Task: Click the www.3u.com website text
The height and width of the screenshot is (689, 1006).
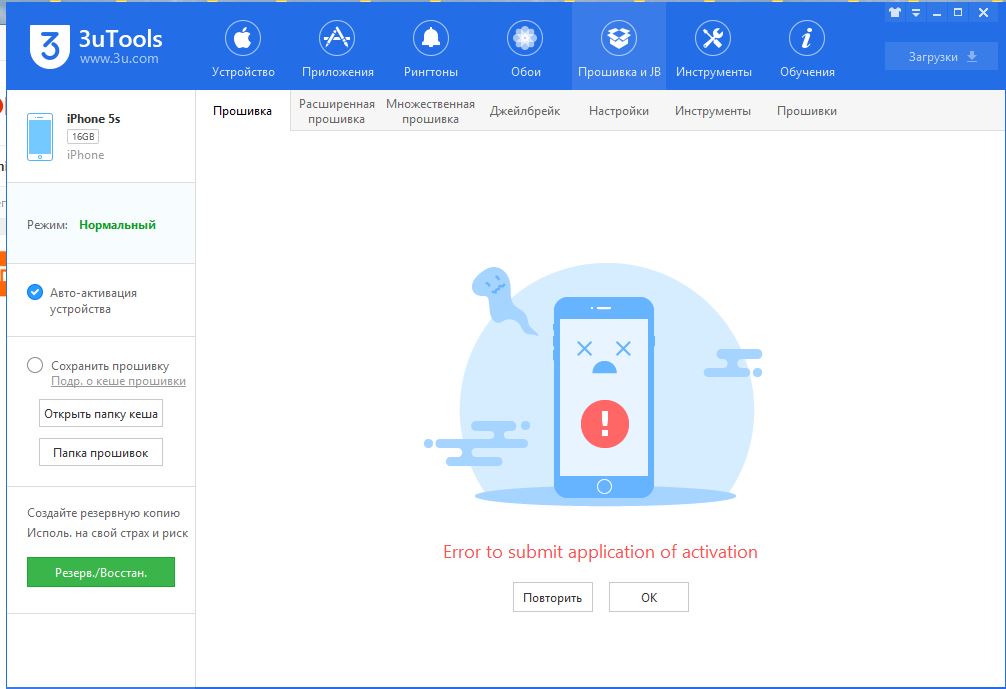Action: click(x=119, y=58)
